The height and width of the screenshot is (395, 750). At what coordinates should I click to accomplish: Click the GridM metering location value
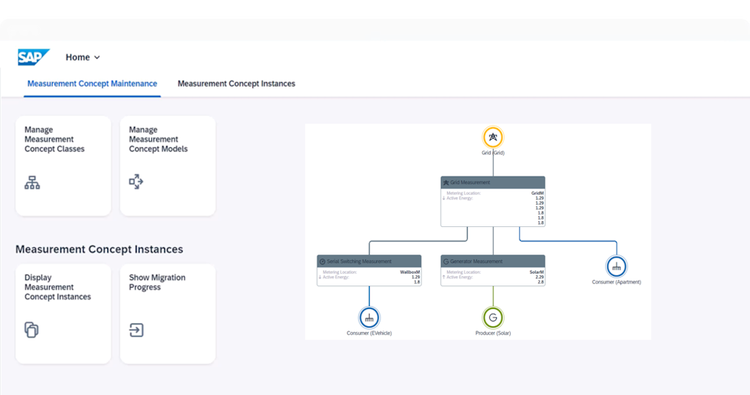coord(538,193)
